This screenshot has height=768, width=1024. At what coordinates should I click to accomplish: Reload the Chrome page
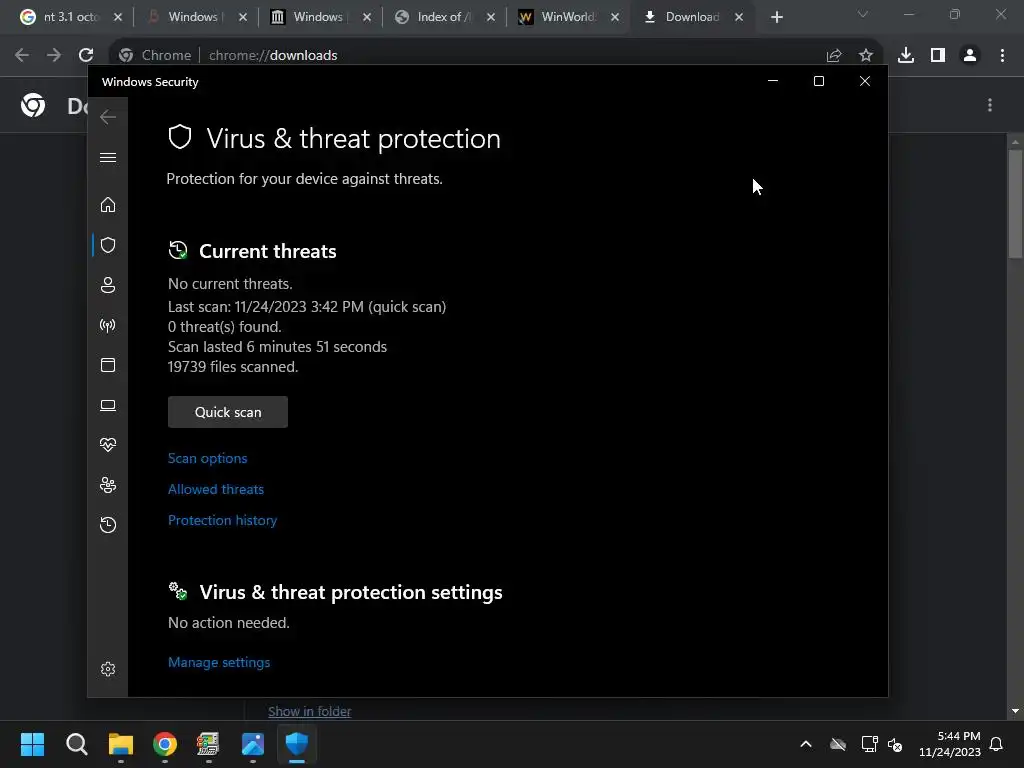[86, 55]
